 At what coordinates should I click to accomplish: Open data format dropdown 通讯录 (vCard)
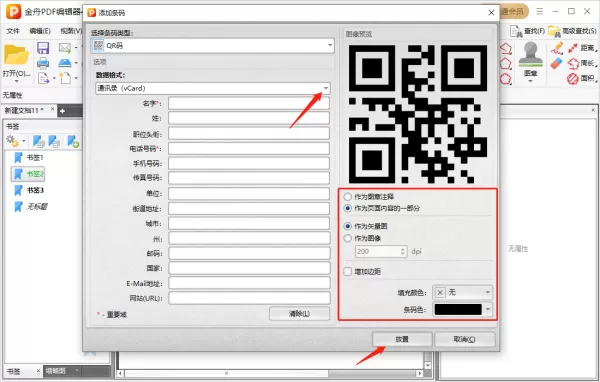coord(212,88)
